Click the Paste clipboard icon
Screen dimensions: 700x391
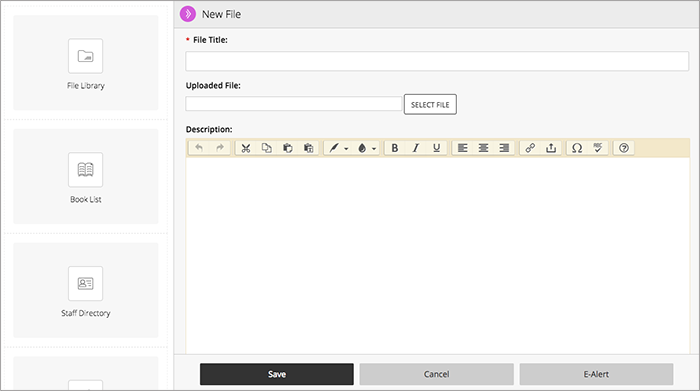click(x=288, y=148)
